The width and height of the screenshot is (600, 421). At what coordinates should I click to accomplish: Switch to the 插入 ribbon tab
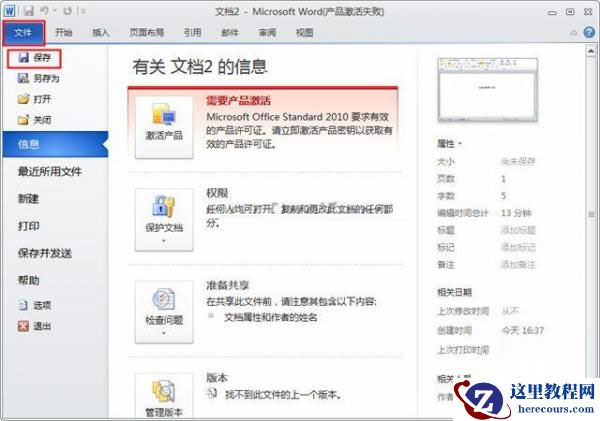(101, 33)
